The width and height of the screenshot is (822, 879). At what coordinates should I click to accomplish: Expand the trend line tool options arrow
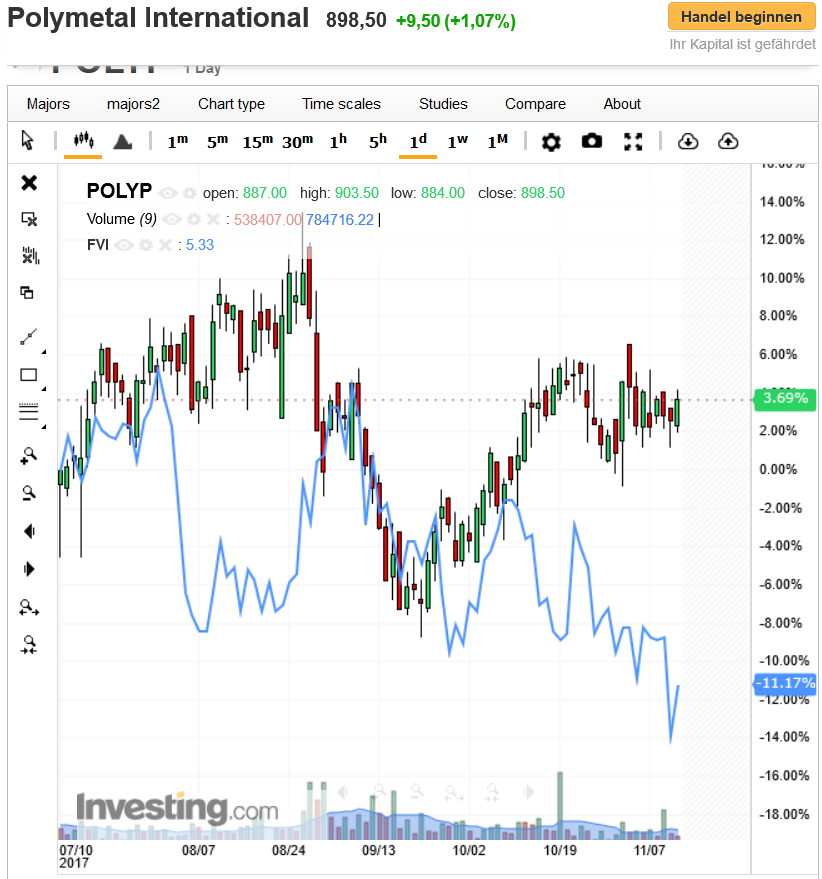point(44,351)
